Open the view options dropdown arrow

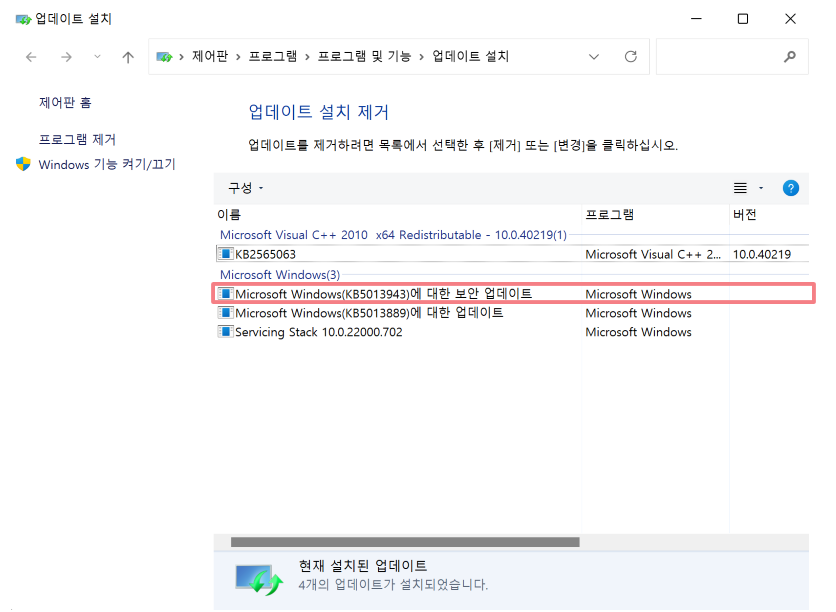click(761, 188)
